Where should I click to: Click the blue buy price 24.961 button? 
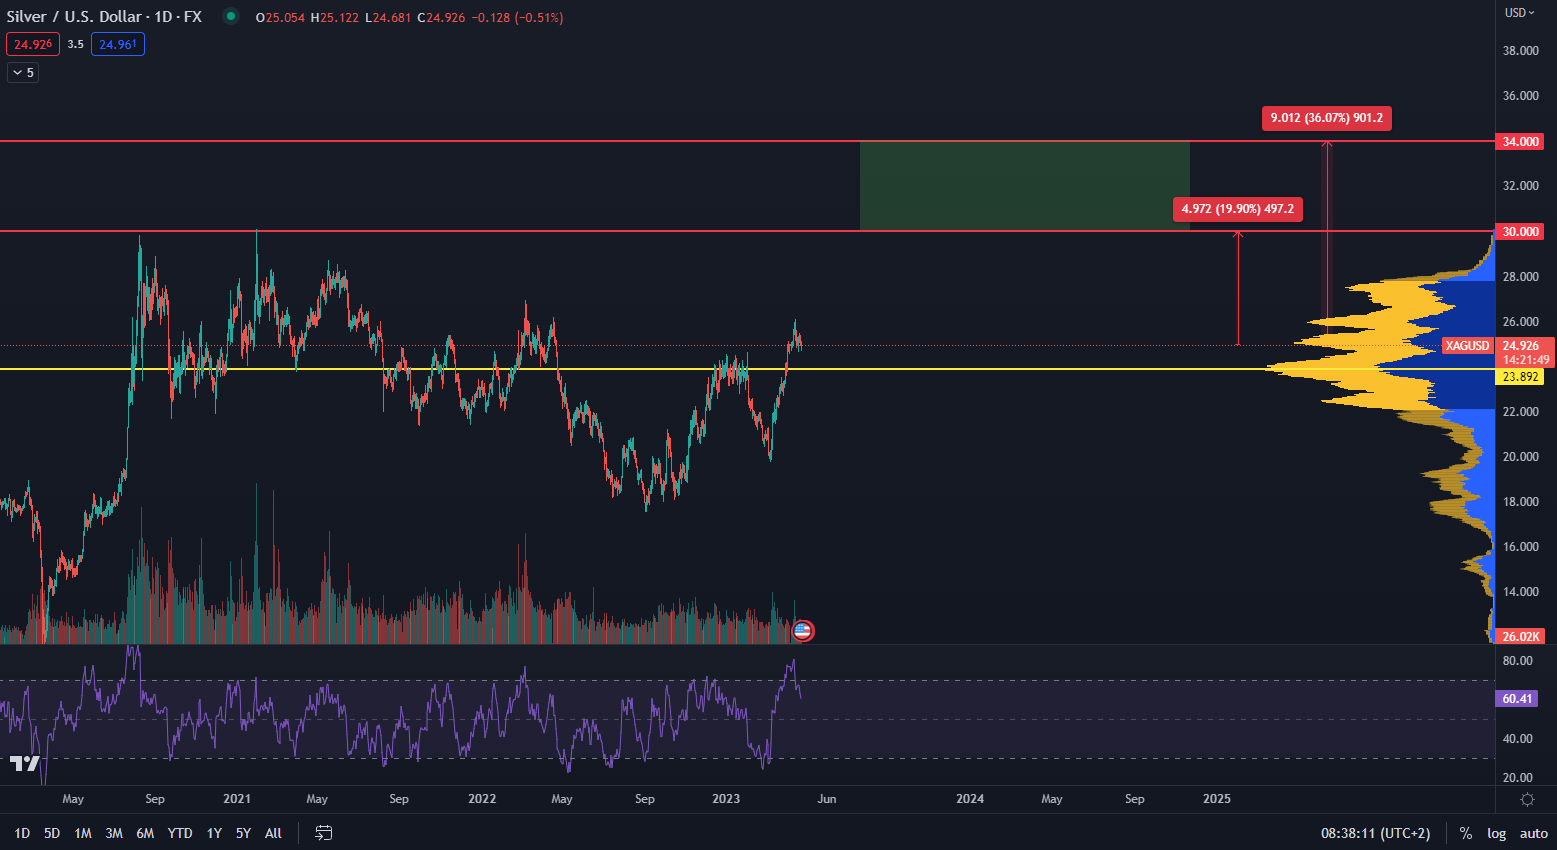[118, 44]
